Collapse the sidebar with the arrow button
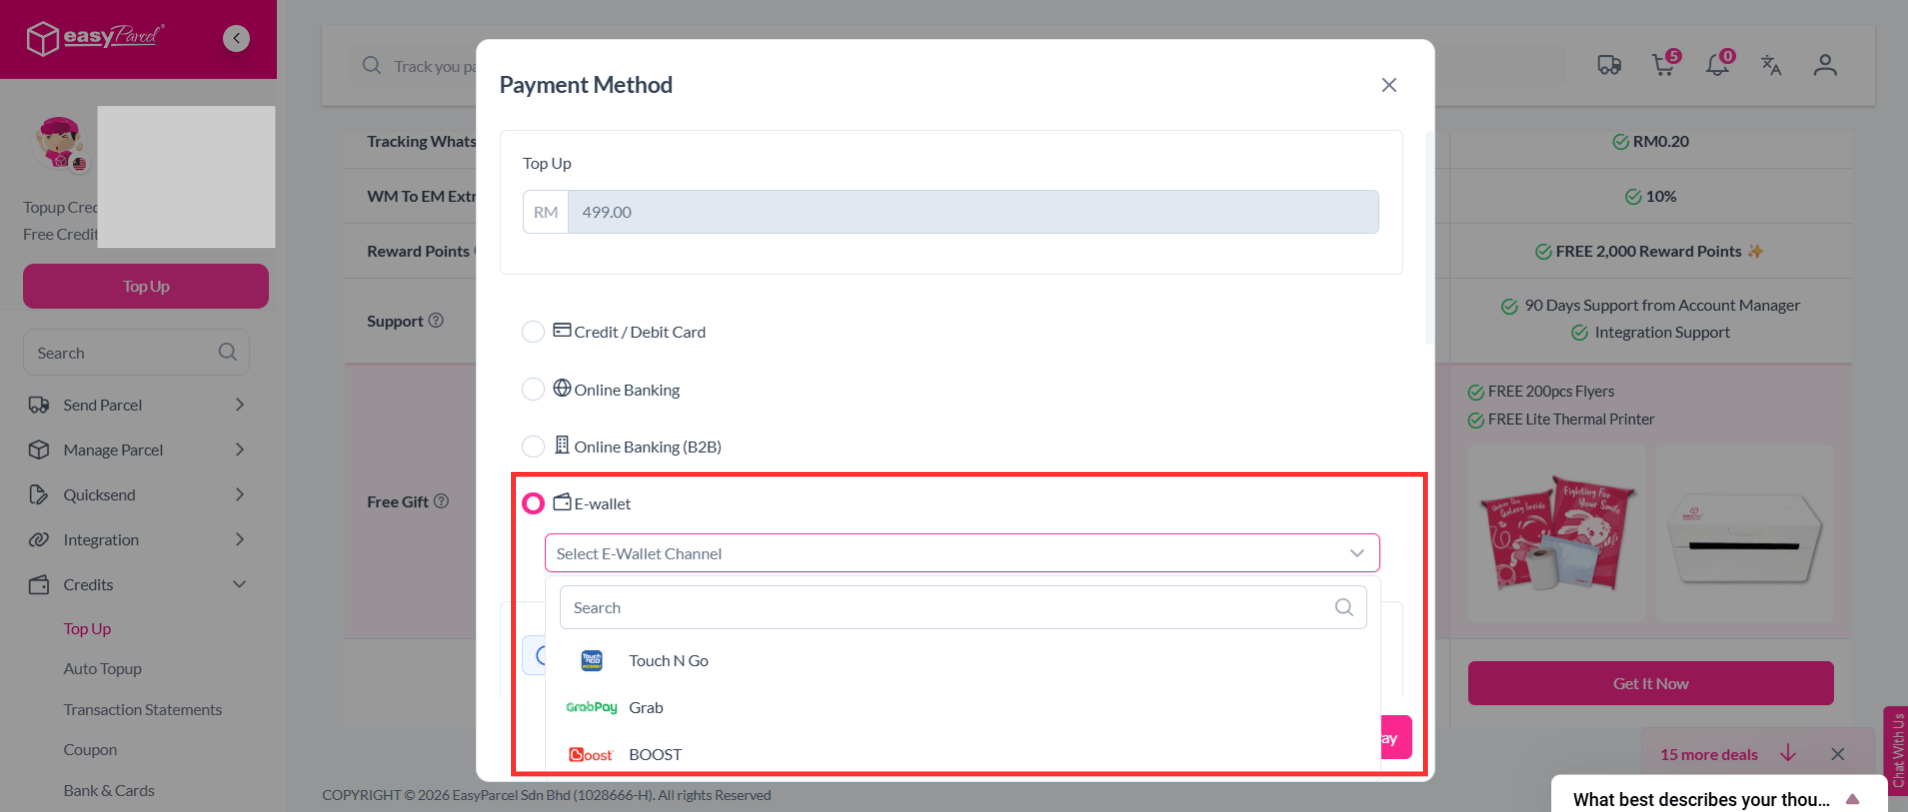Image resolution: width=1908 pixels, height=812 pixels. point(236,38)
